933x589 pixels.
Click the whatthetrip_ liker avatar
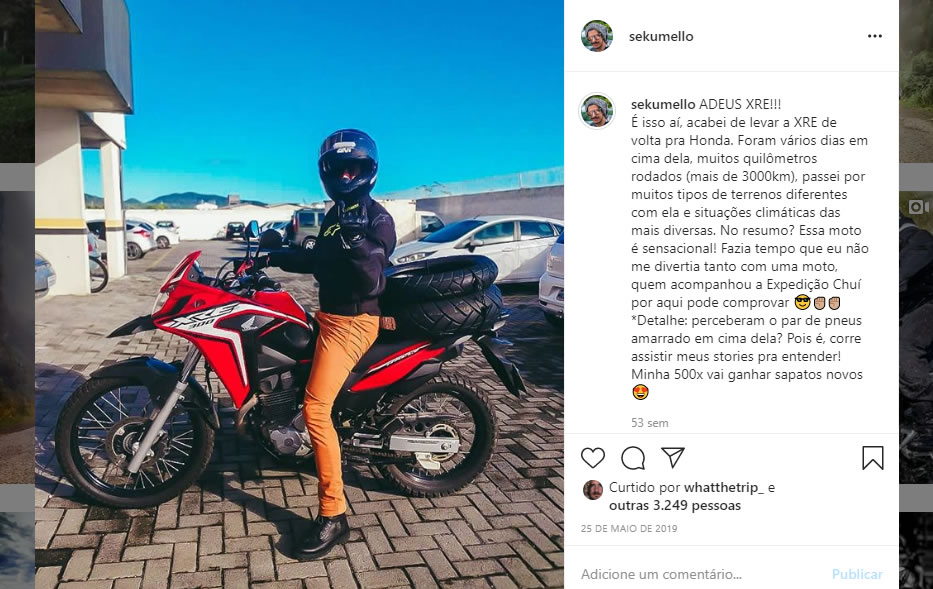(x=593, y=490)
